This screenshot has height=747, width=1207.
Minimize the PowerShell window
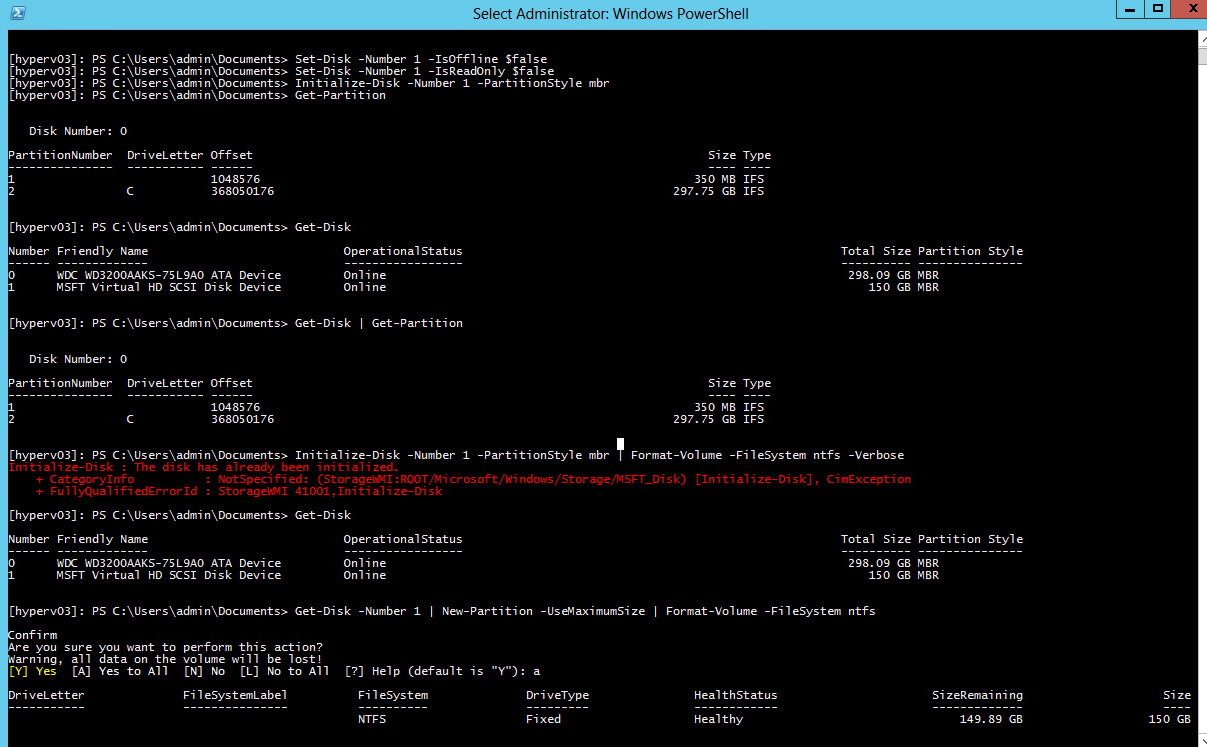(1130, 10)
